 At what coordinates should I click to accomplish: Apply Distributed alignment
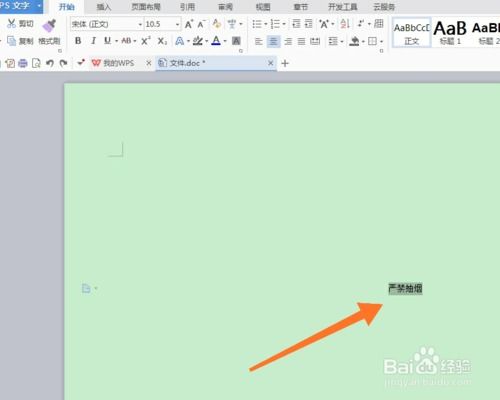pos(315,41)
